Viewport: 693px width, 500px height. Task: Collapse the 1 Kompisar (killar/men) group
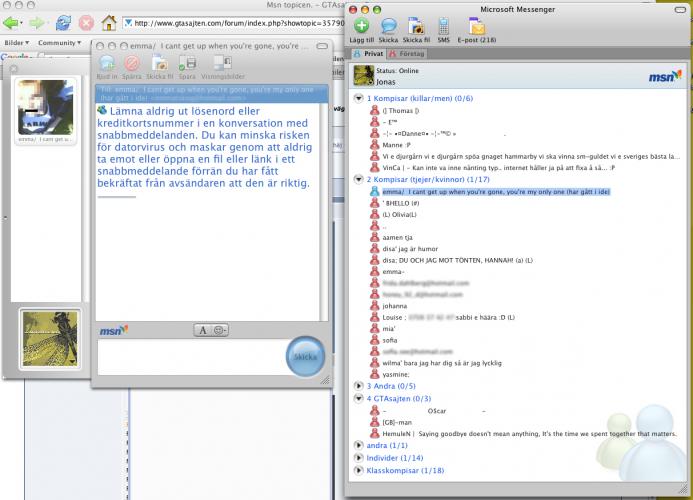tap(359, 98)
